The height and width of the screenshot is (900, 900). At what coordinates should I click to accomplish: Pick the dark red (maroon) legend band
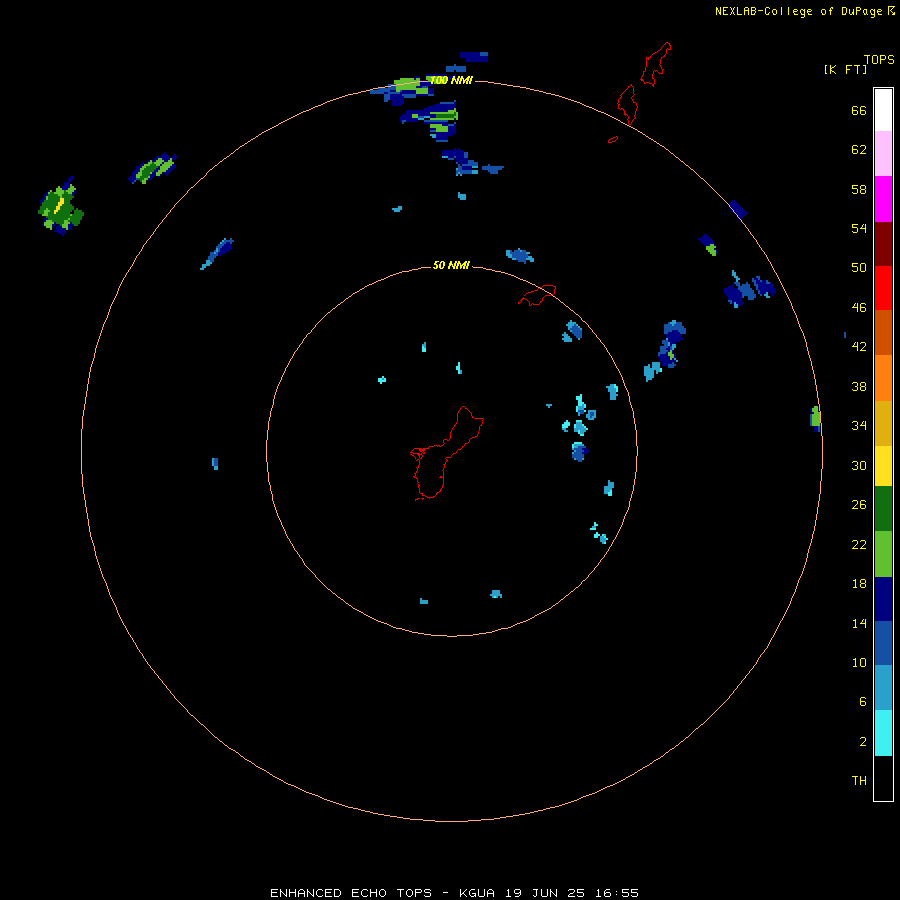coord(883,244)
